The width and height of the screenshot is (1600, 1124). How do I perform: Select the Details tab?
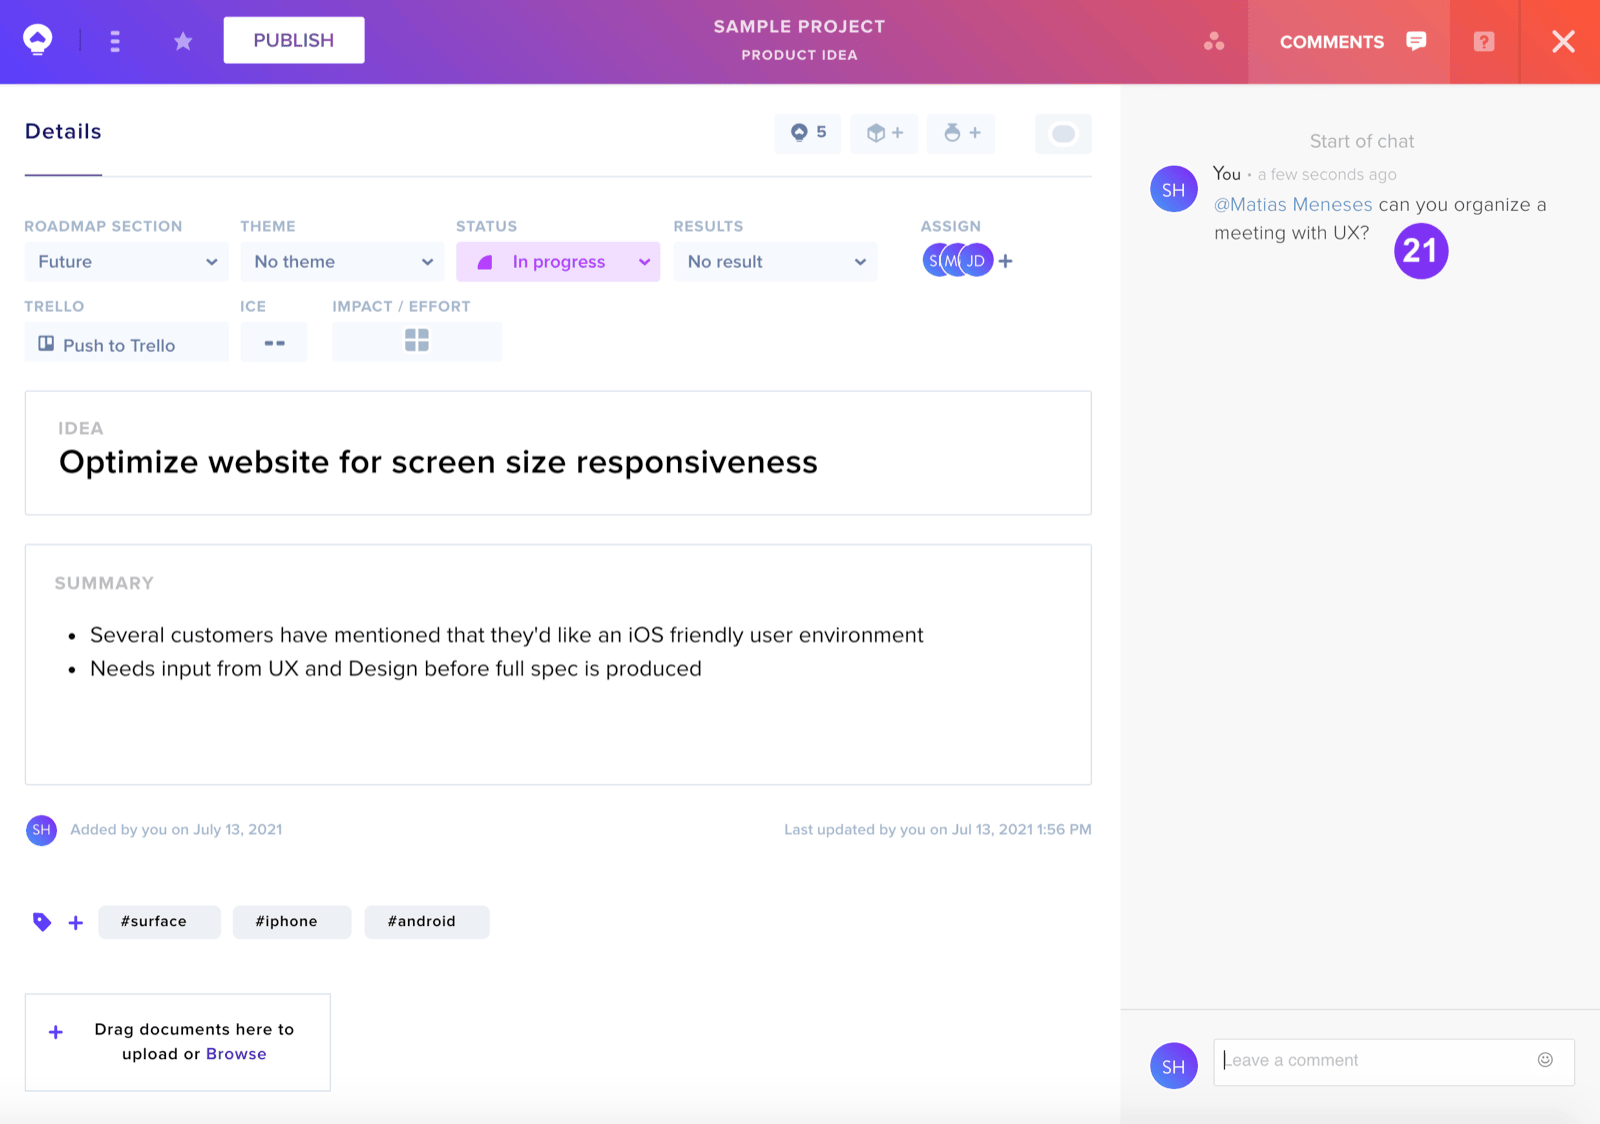[x=63, y=132]
